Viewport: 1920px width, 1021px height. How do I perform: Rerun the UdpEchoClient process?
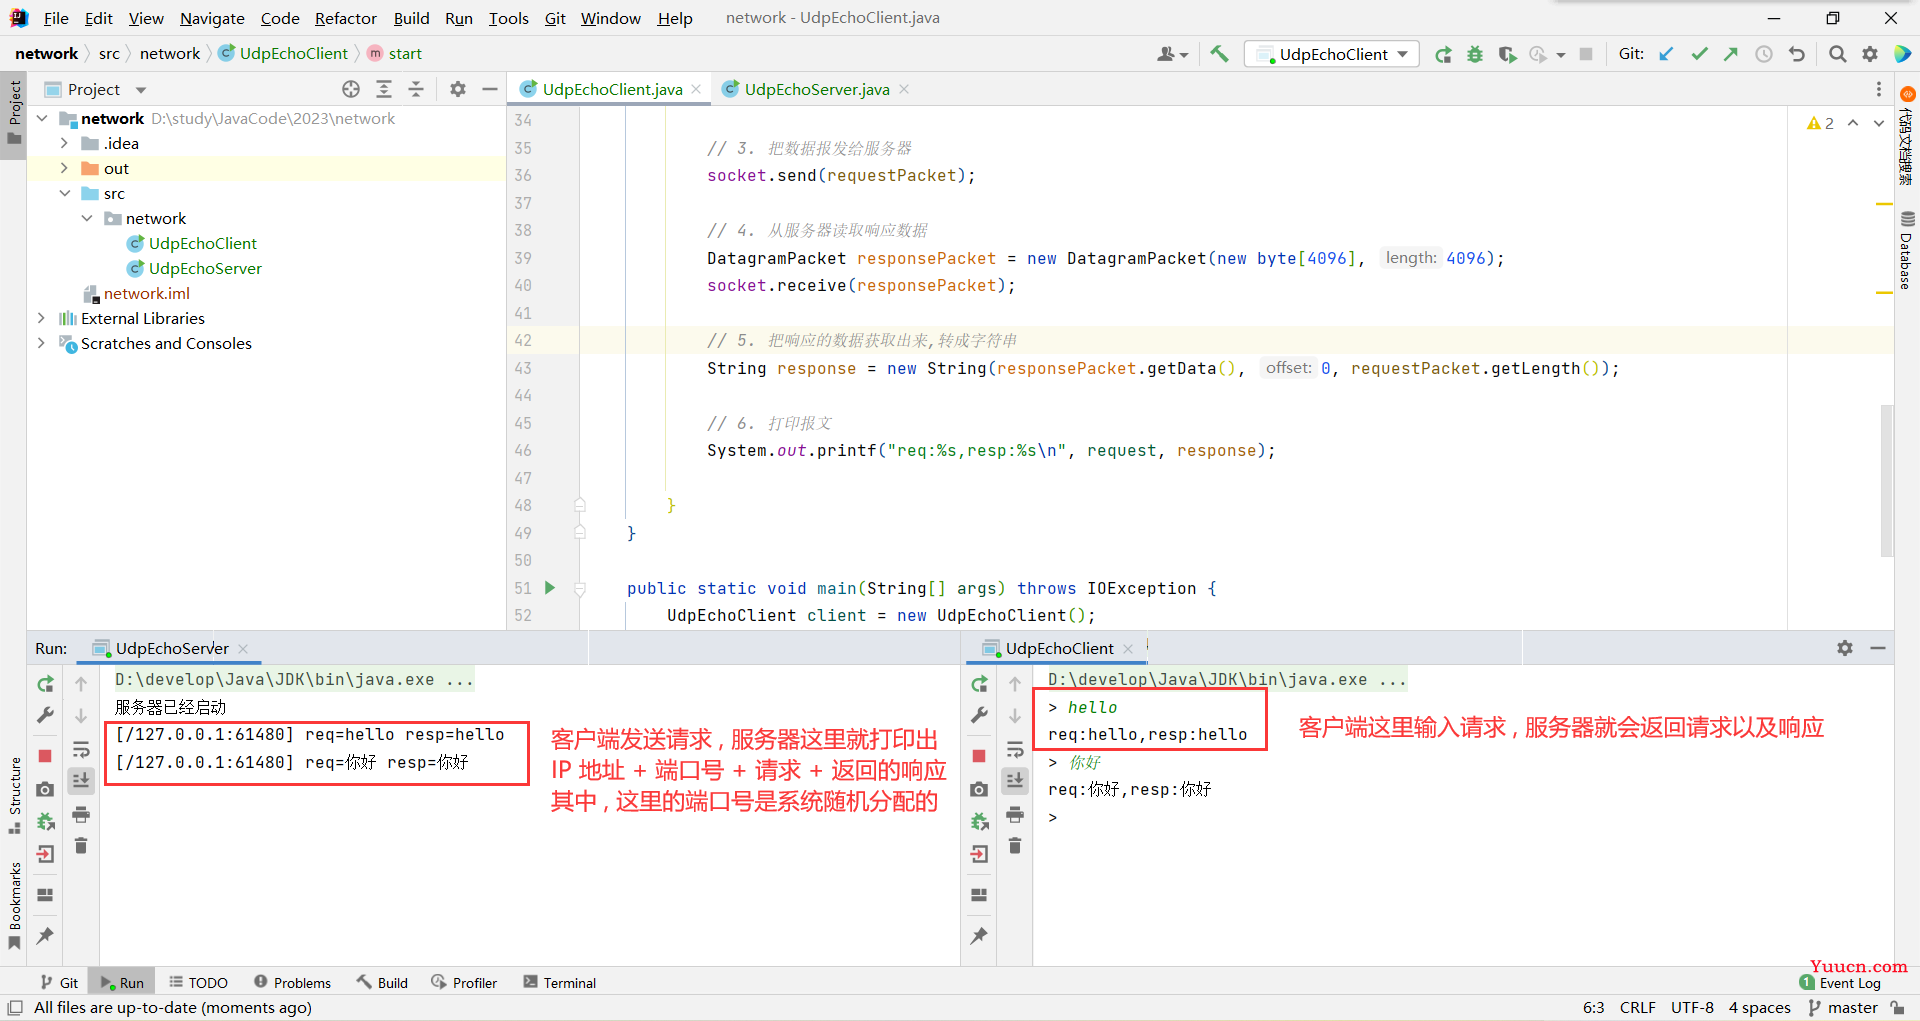pyautogui.click(x=979, y=684)
